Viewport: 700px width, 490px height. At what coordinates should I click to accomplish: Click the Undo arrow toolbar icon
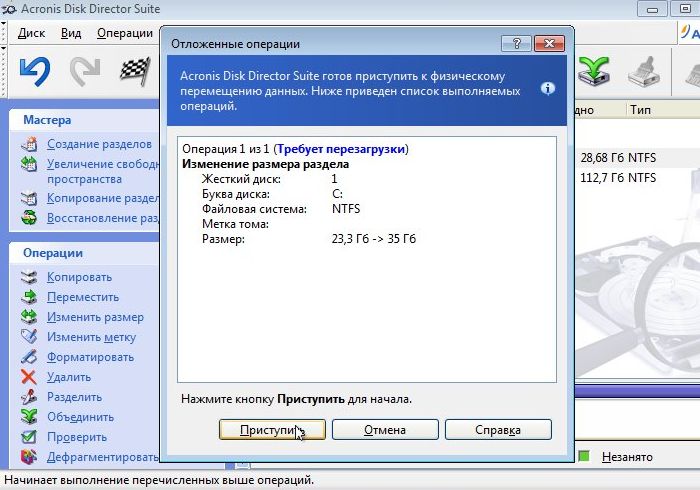[x=35, y=71]
